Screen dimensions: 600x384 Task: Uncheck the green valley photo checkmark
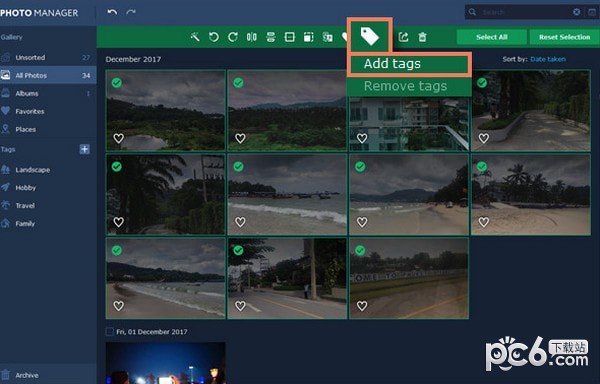point(238,83)
